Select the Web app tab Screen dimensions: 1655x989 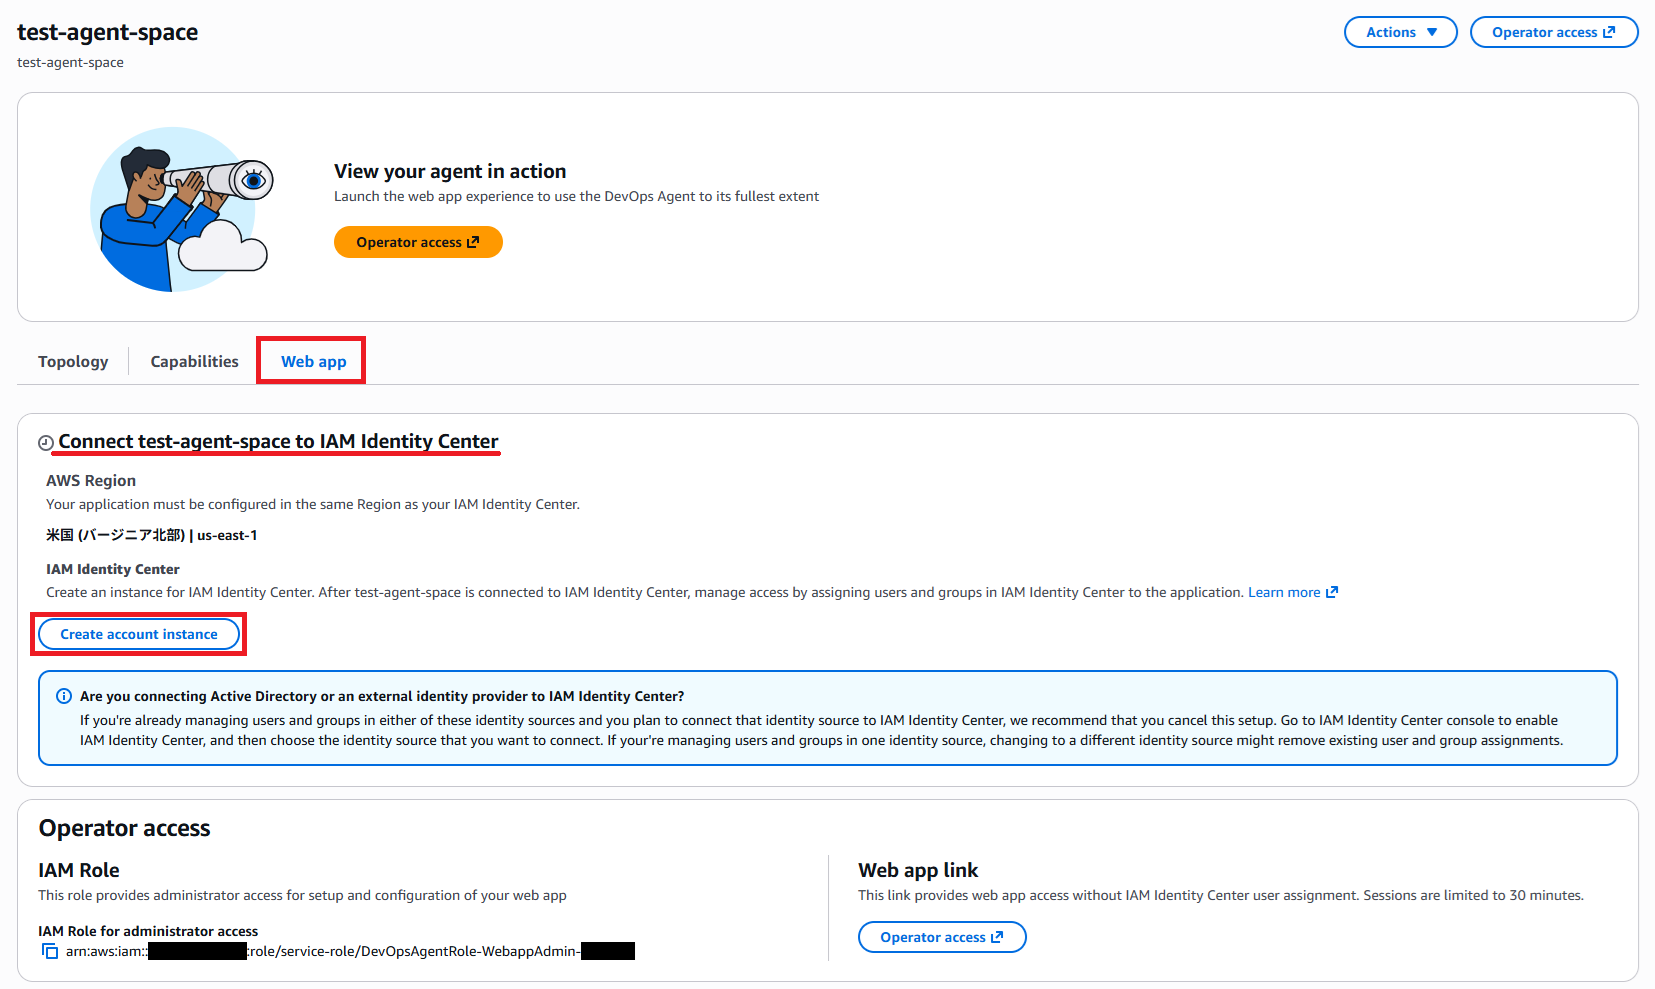[x=310, y=361]
